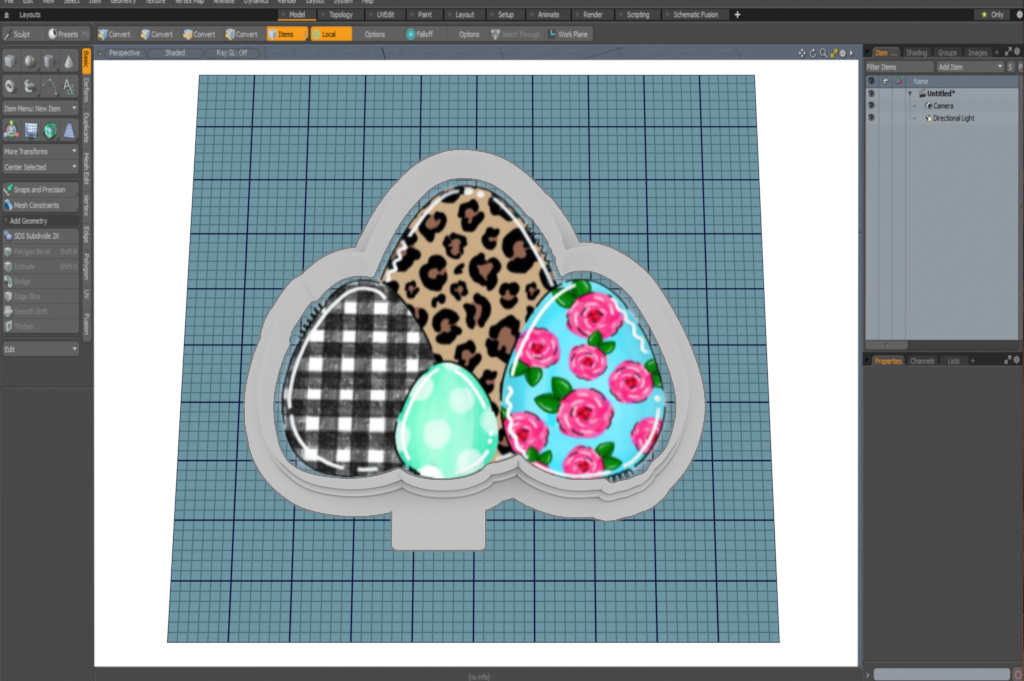Click the viewport zoom magnifier icon
Image resolution: width=1024 pixels, height=681 pixels.
pyautogui.click(x=823, y=53)
